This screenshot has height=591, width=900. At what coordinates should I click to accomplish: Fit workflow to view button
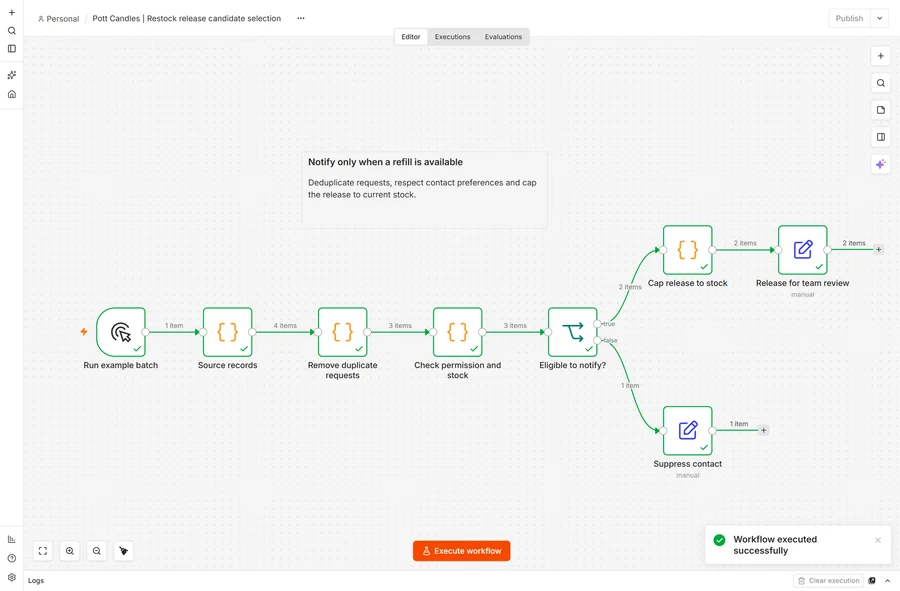42,551
